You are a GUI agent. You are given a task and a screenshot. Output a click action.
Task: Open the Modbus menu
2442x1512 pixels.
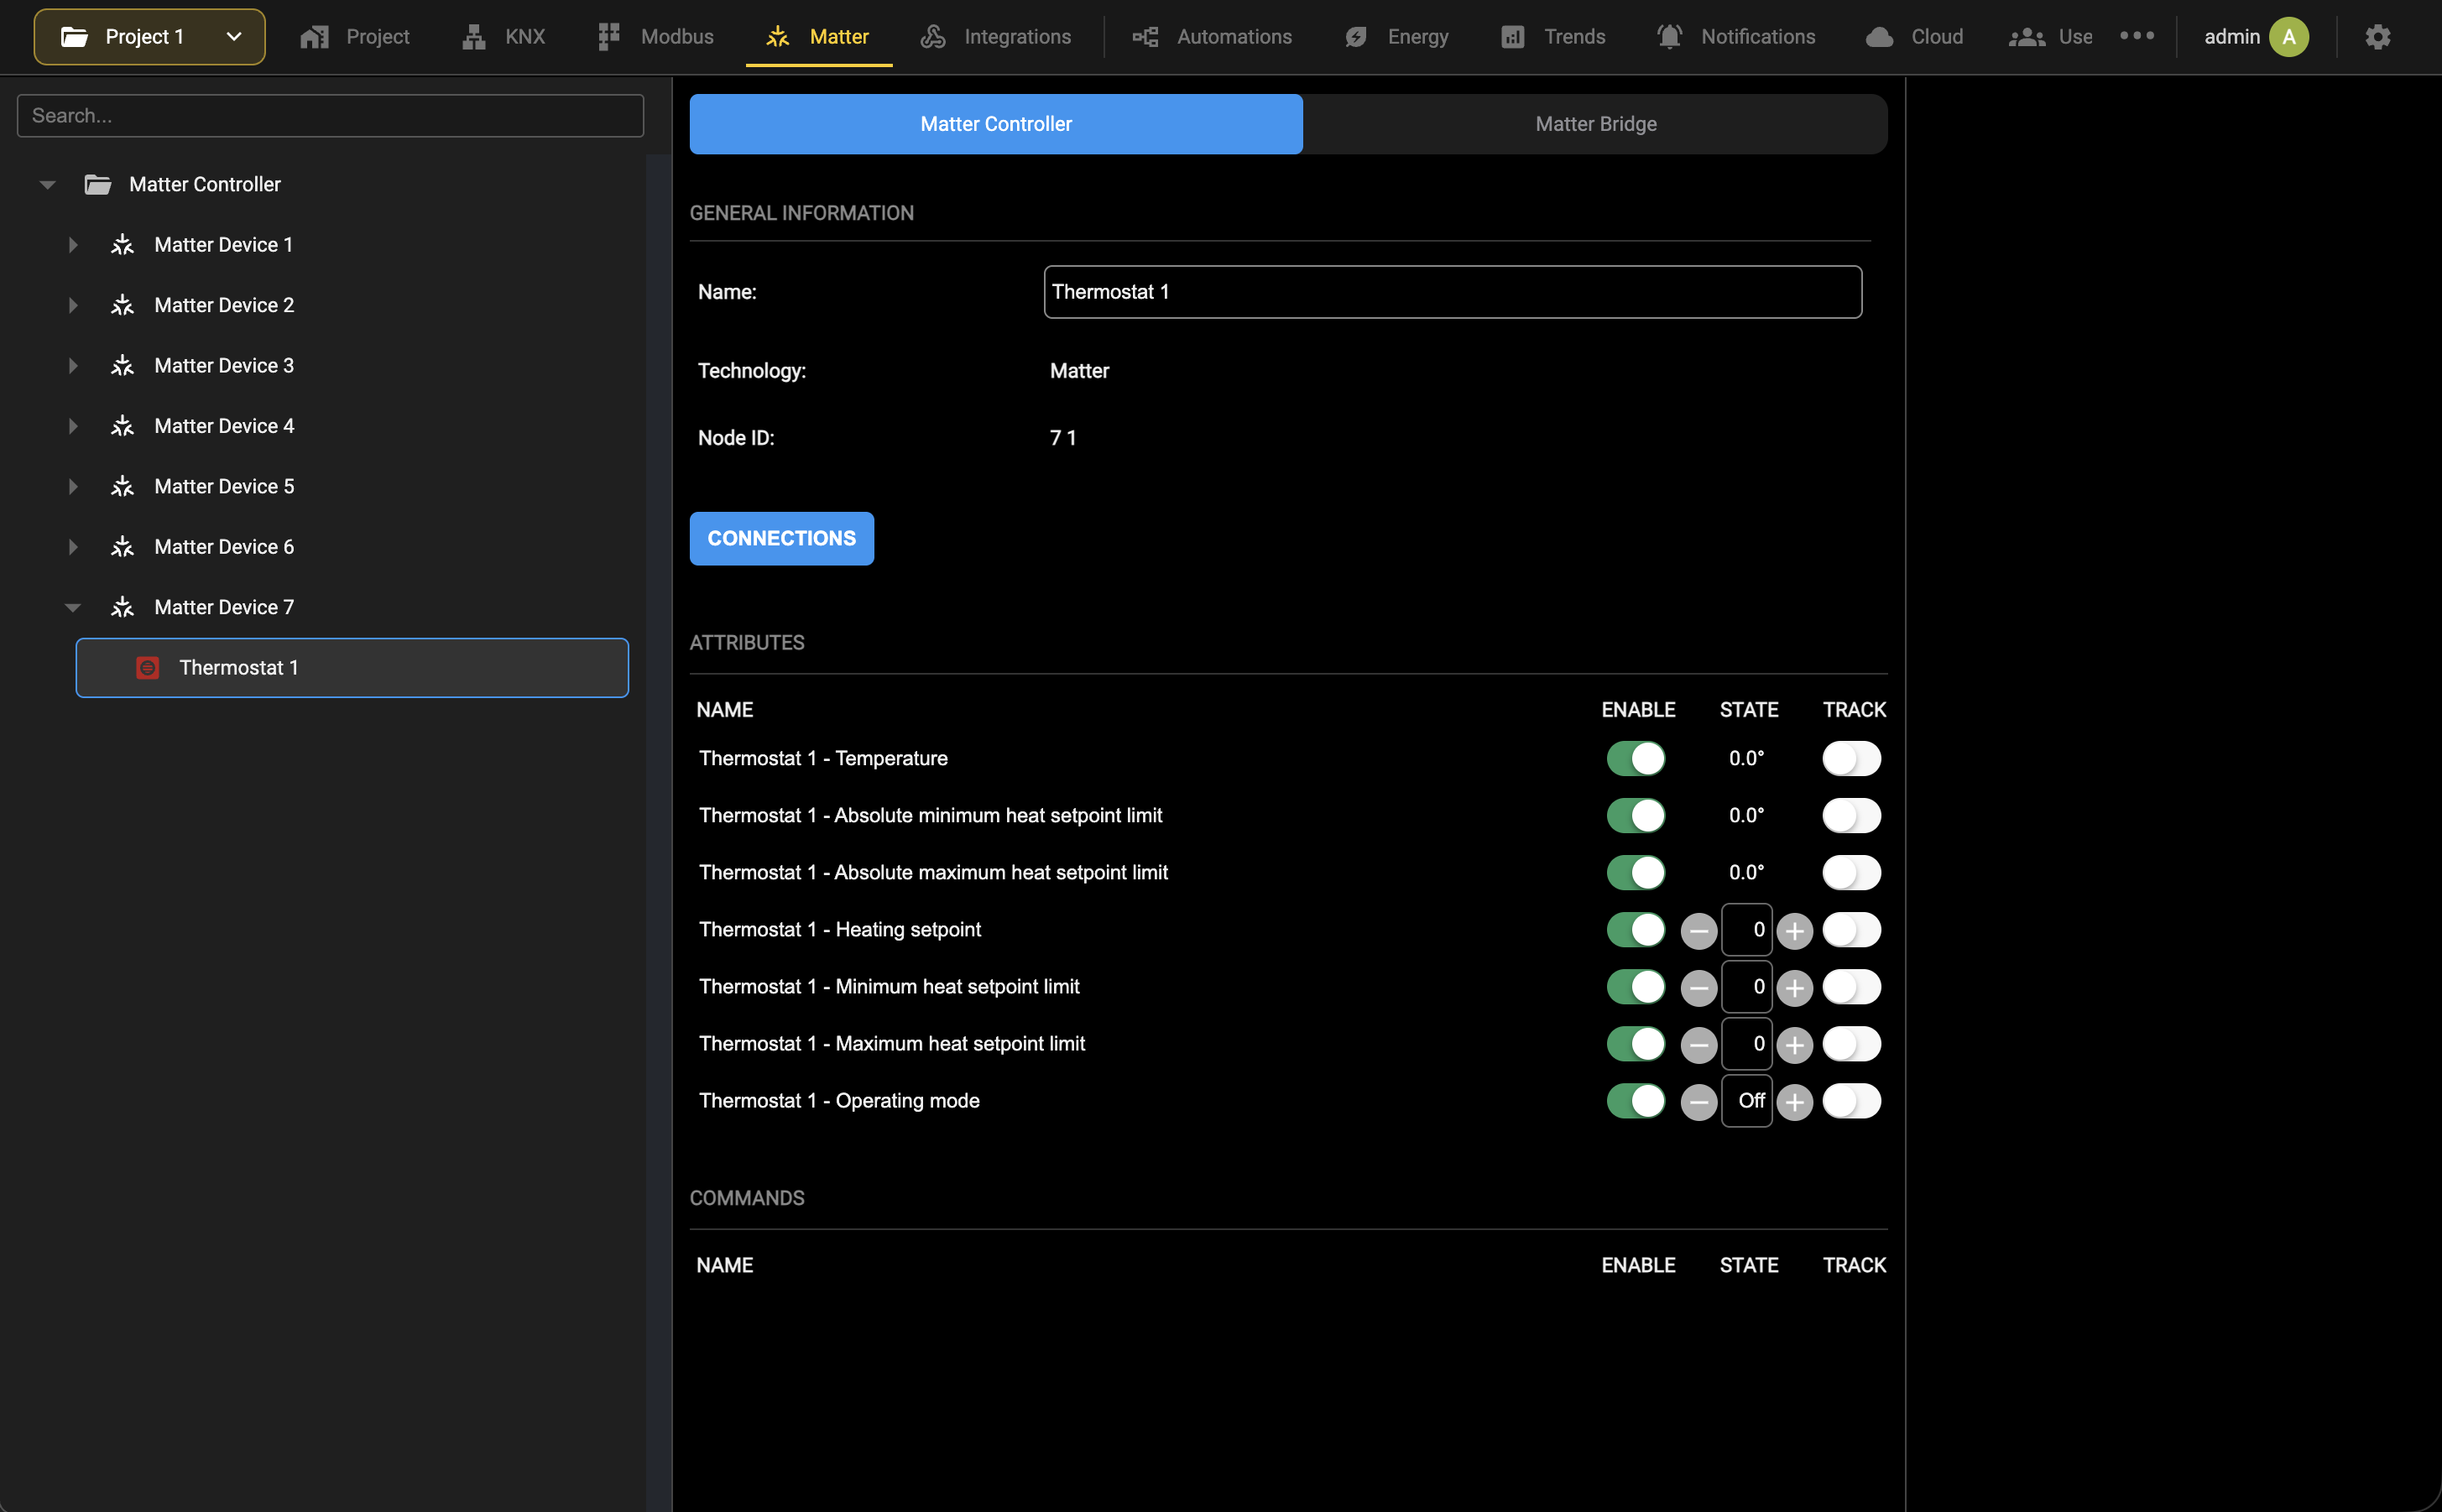click(x=655, y=37)
